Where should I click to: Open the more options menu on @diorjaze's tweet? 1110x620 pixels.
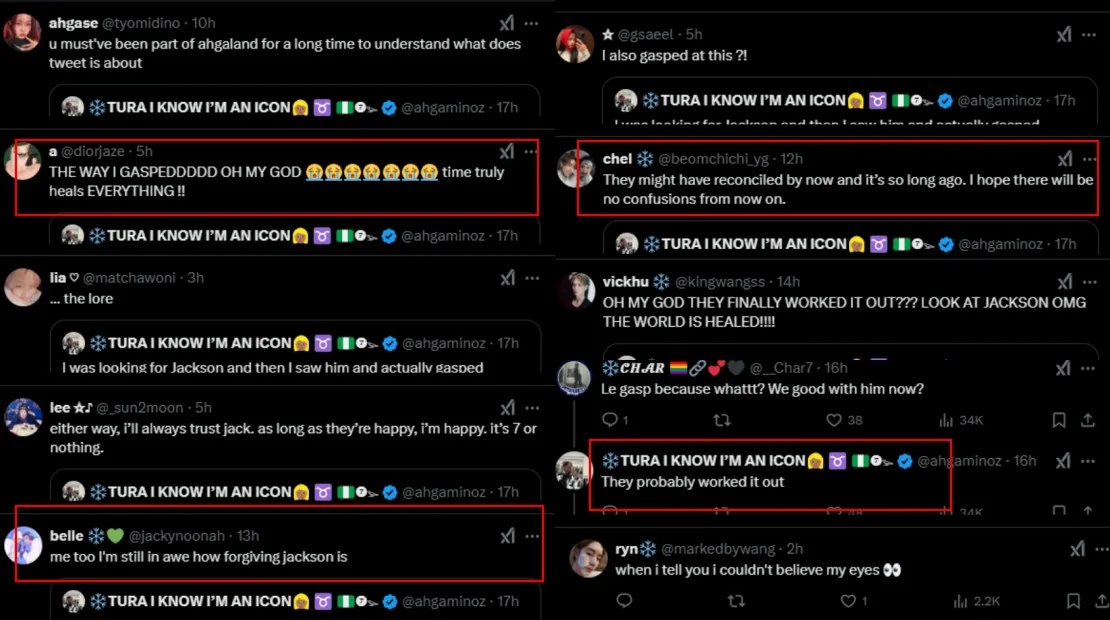point(531,151)
